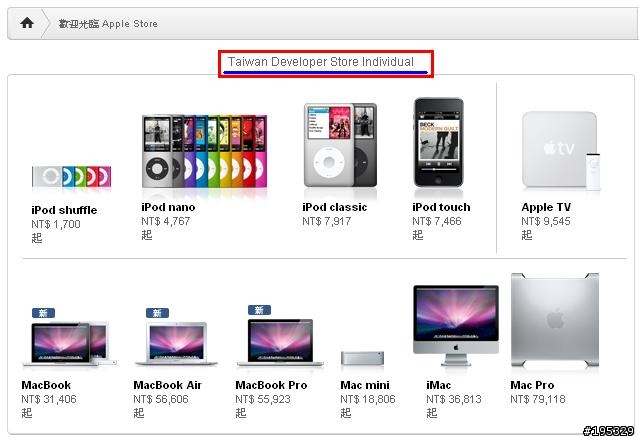Click the Mac mini product image

tap(362, 358)
